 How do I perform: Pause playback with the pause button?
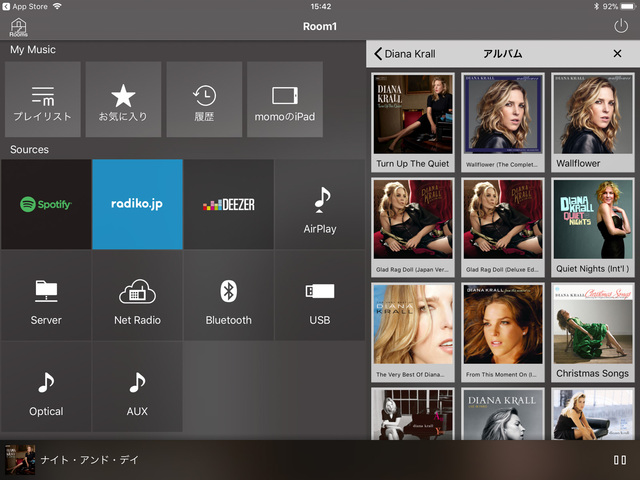point(620,460)
